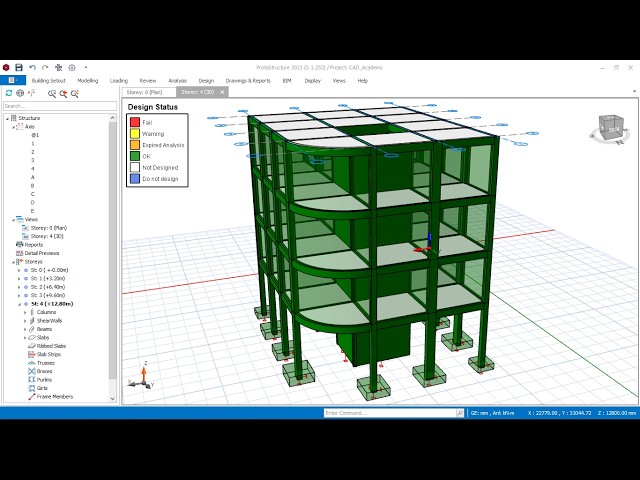640x480 pixels.
Task: Redo the last undone action
Action: (45, 67)
